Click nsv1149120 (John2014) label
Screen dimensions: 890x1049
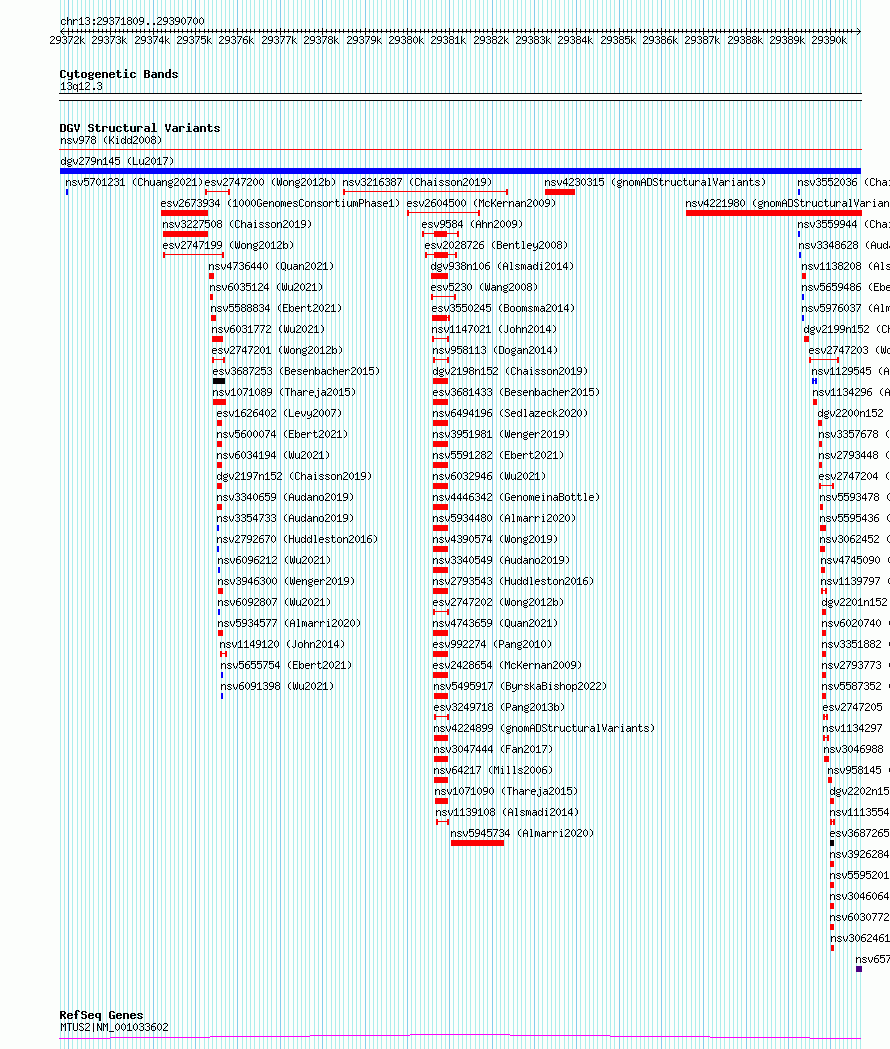coord(282,644)
